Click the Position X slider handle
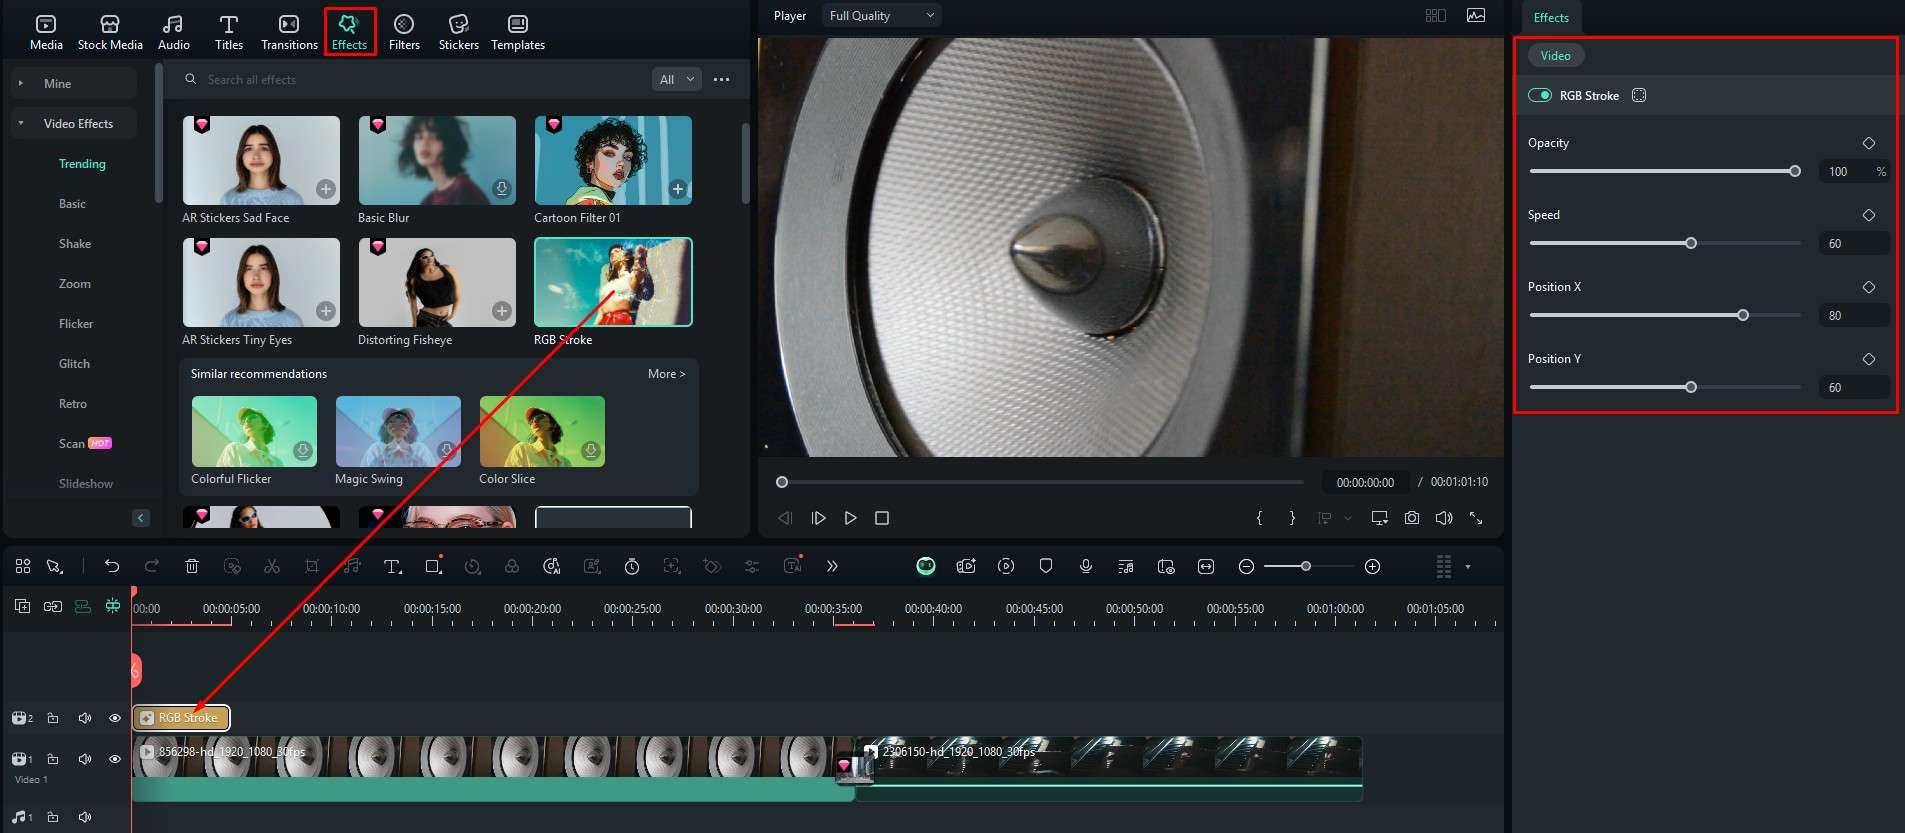1905x833 pixels. (1743, 315)
